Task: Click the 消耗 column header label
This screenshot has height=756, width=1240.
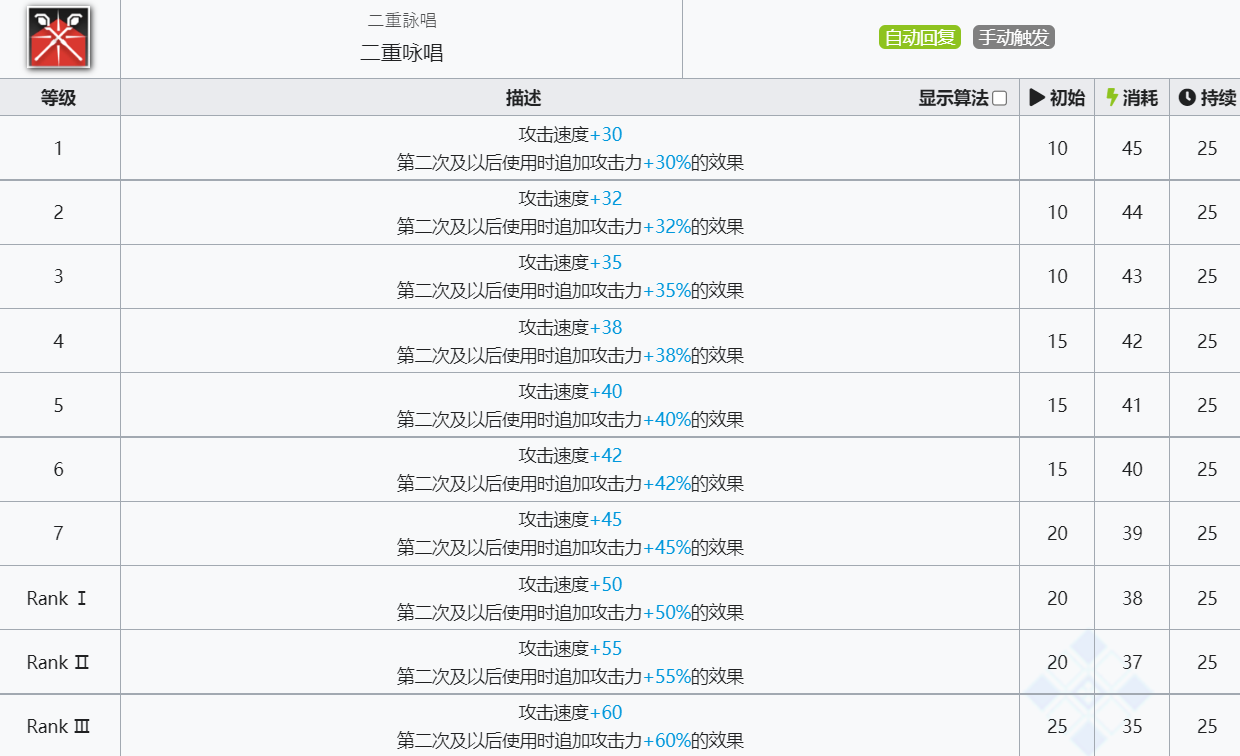Action: (1140, 98)
